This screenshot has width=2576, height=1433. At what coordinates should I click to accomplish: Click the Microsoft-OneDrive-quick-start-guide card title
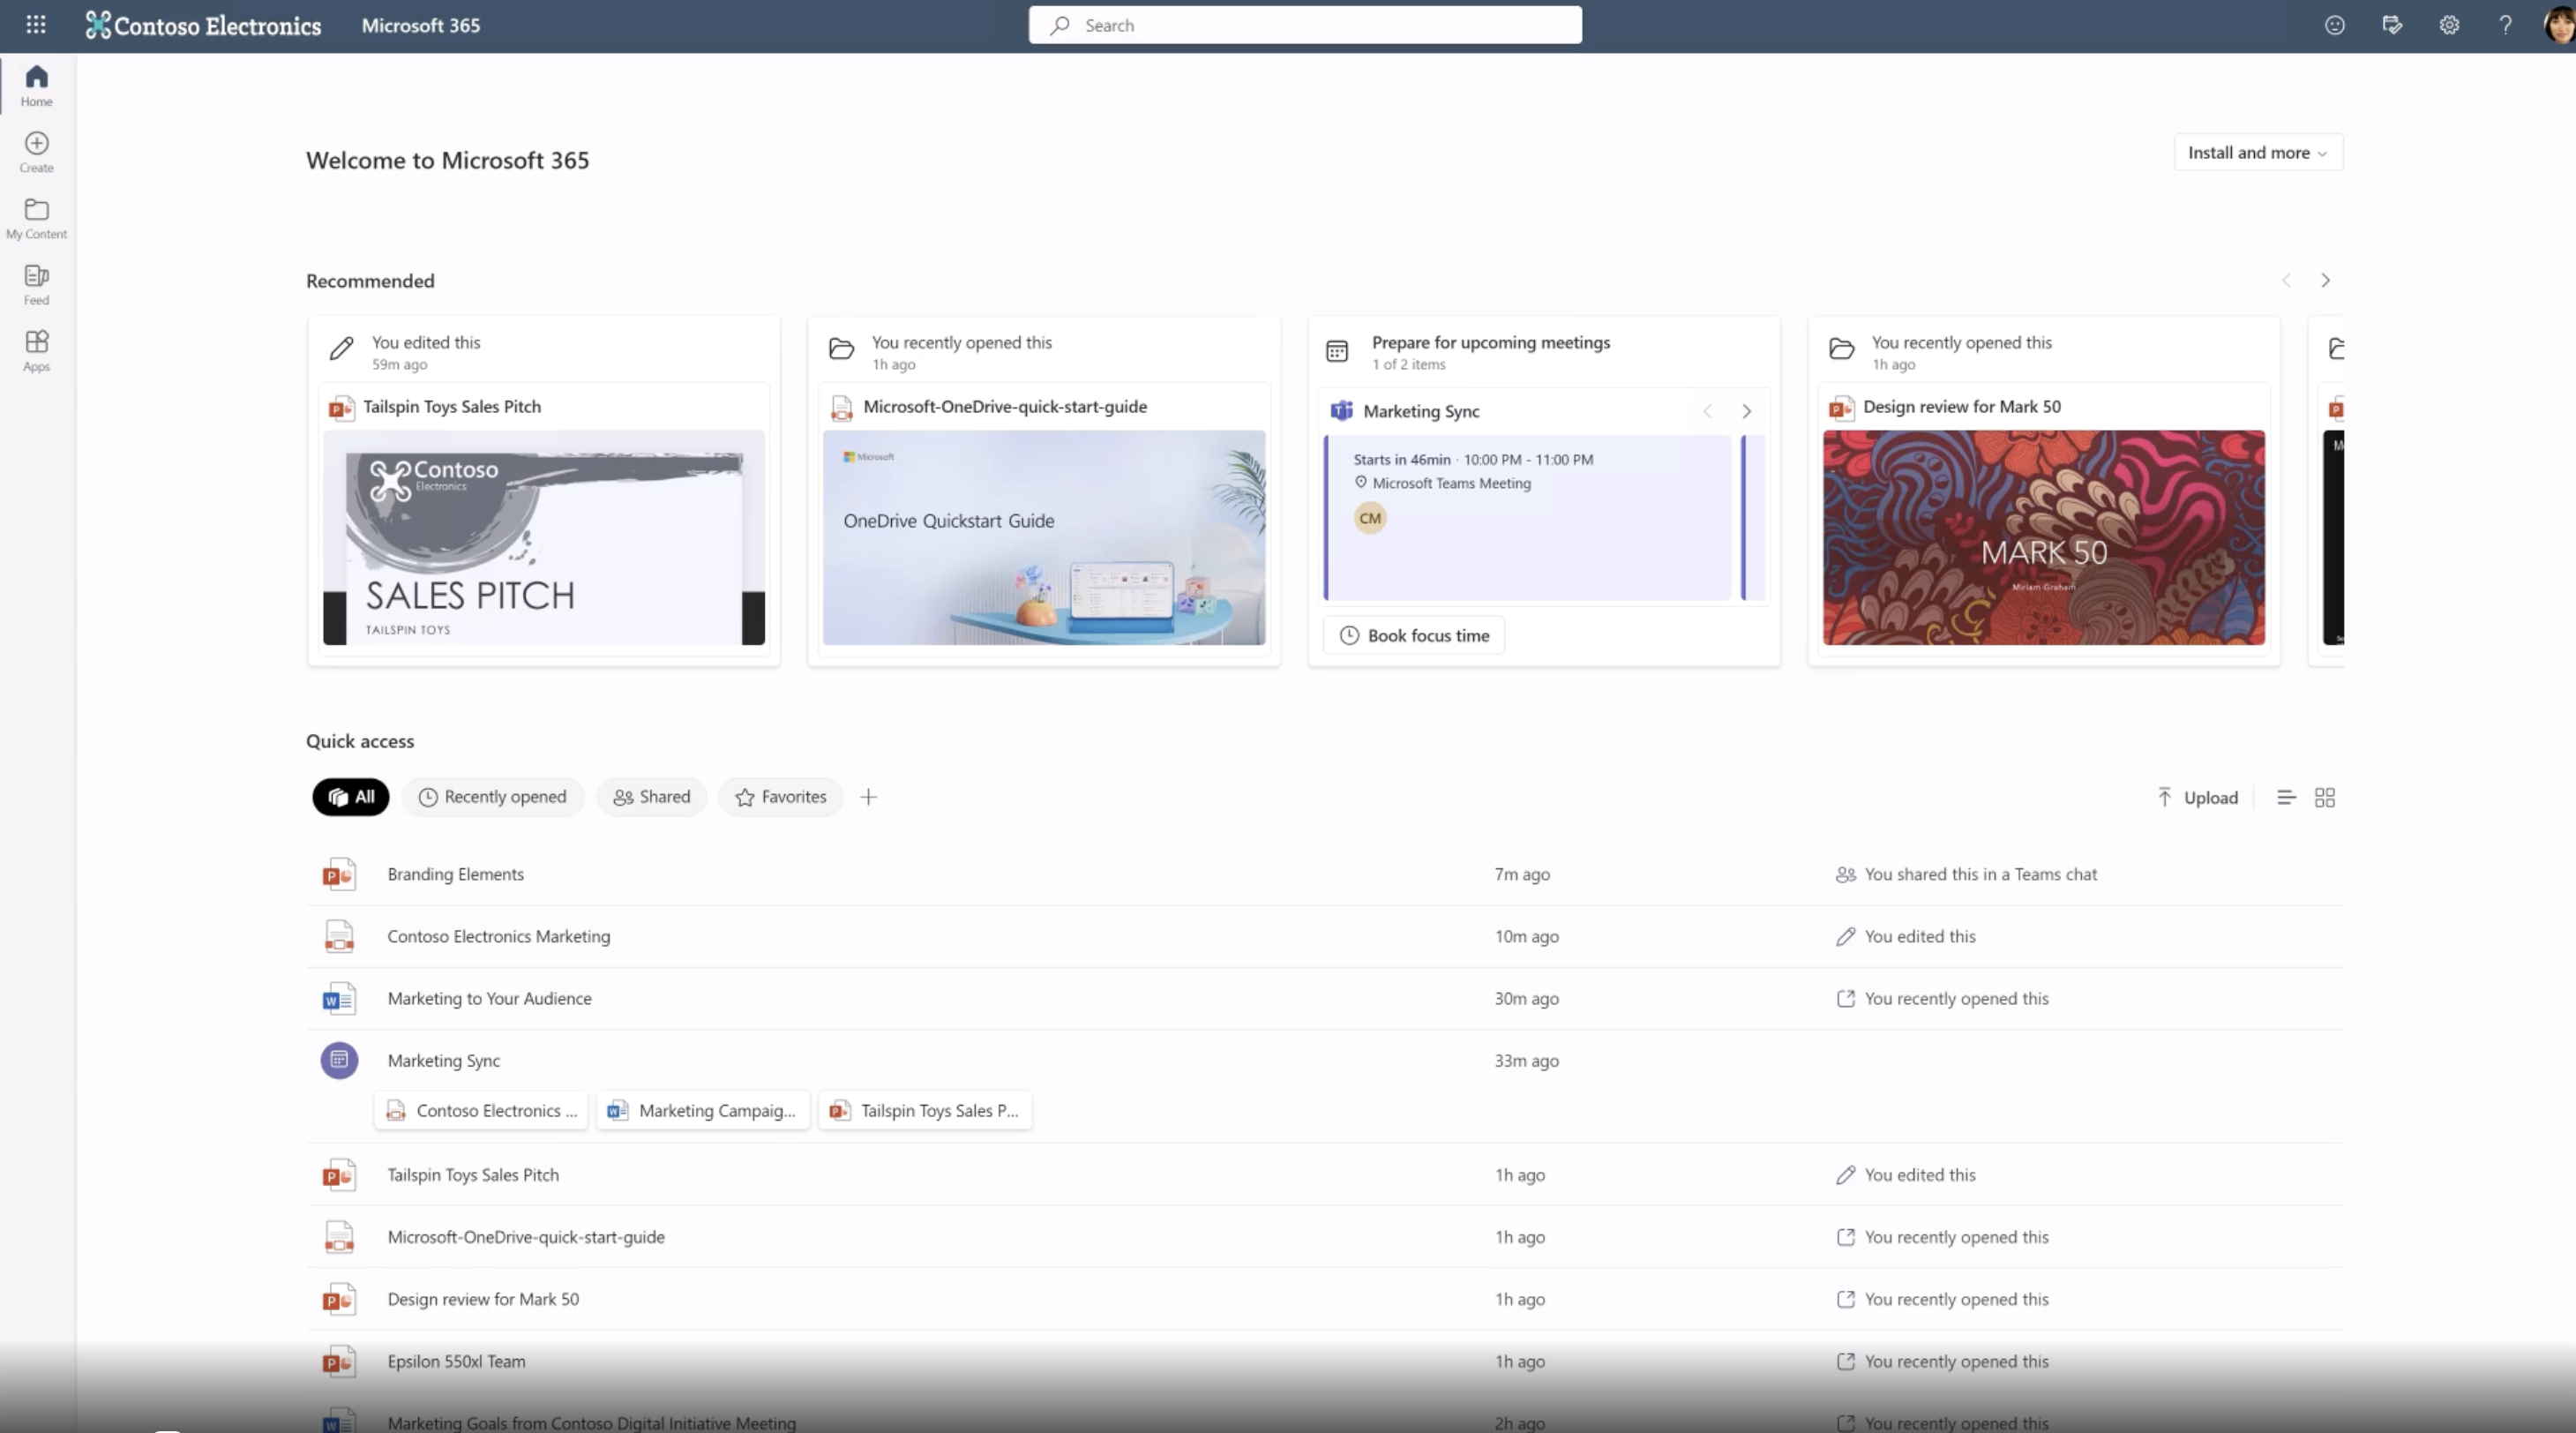1005,407
